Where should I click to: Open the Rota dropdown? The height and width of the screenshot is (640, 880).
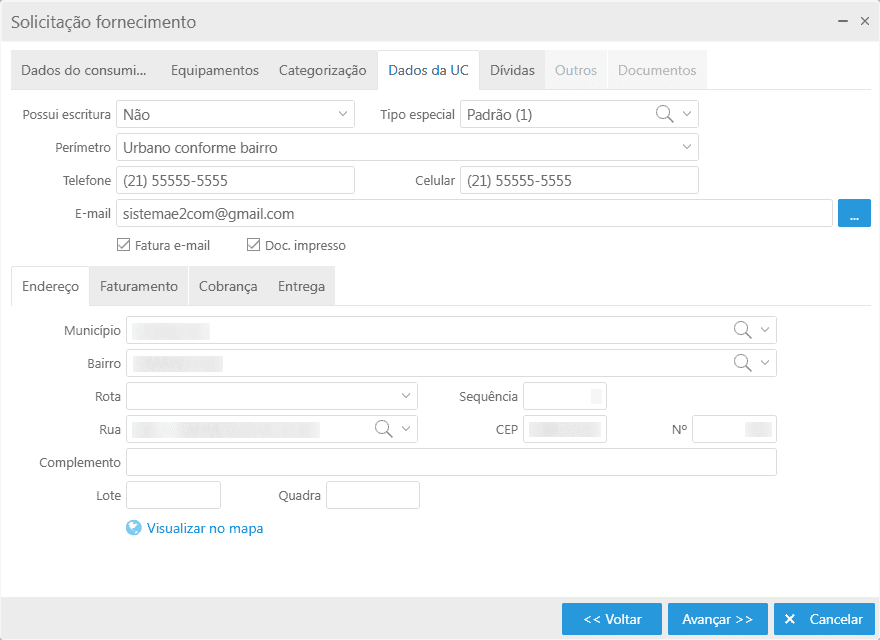[272, 396]
